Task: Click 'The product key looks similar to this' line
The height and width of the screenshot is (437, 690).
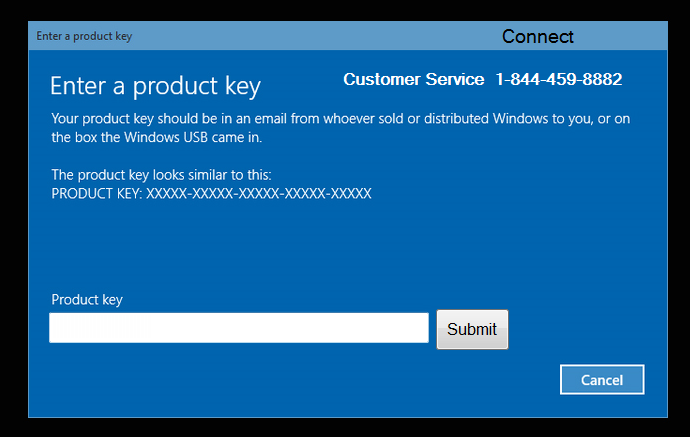Action: pos(161,175)
